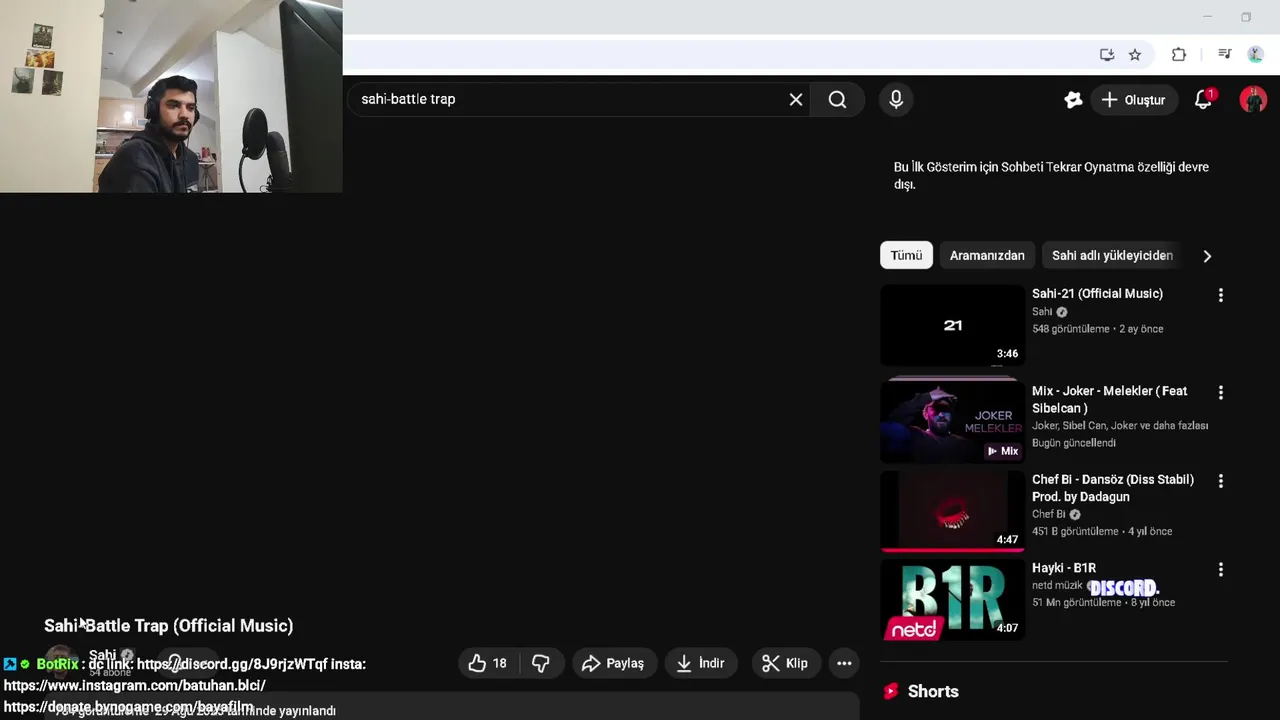Click the webcam overlay of the streamer
This screenshot has height=720, width=1280.
171,96
